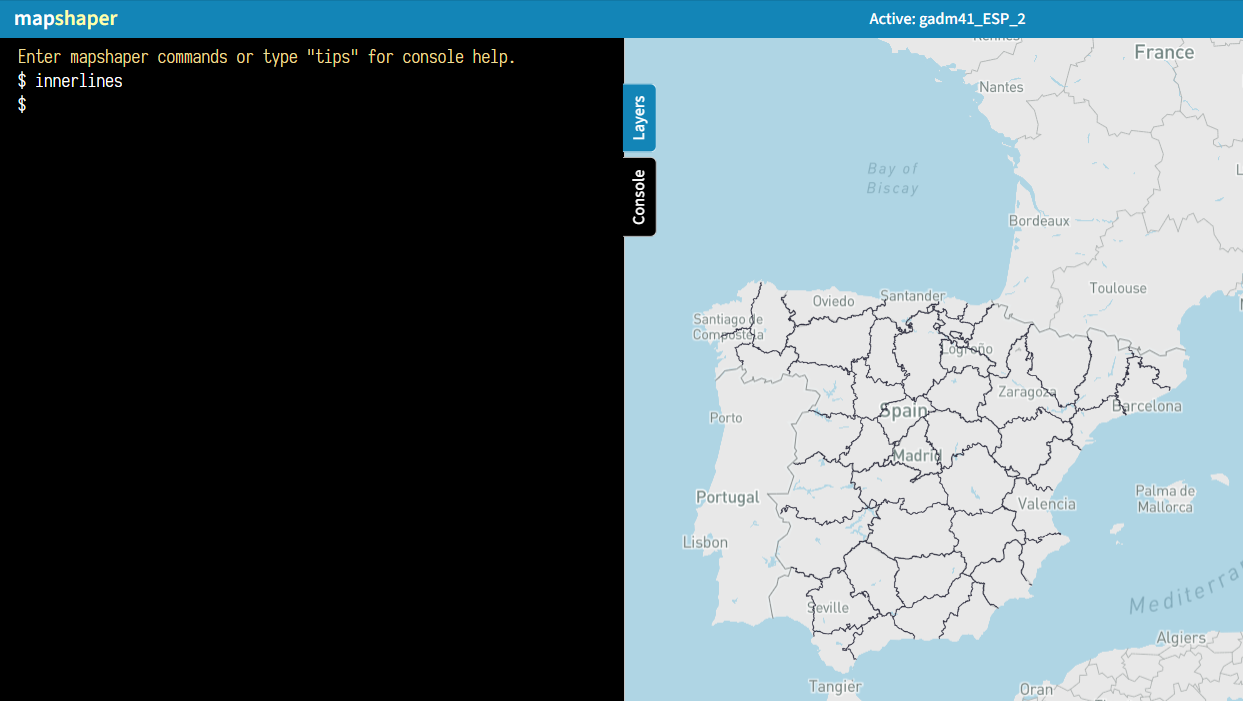The image size is (1243, 701).
Task: Click the "innerlines" command text
Action: click(x=79, y=81)
